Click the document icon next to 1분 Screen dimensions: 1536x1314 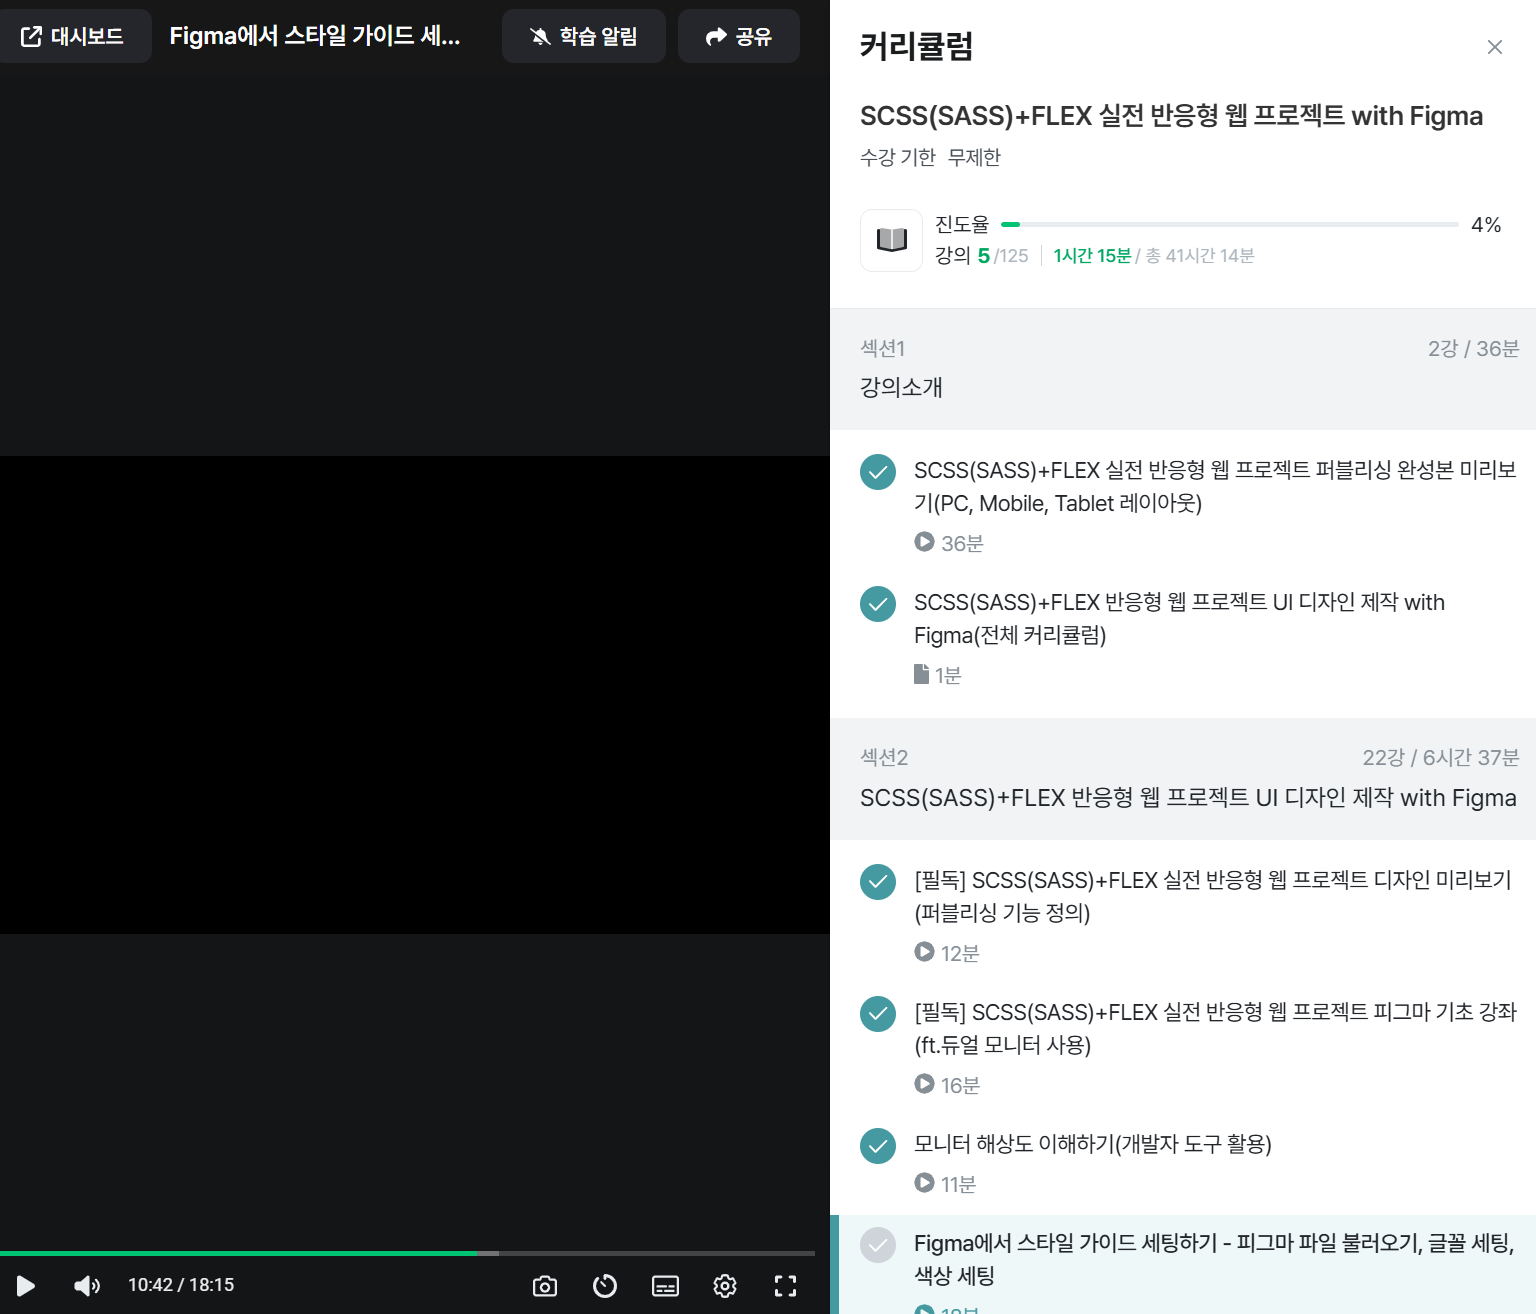point(921,674)
